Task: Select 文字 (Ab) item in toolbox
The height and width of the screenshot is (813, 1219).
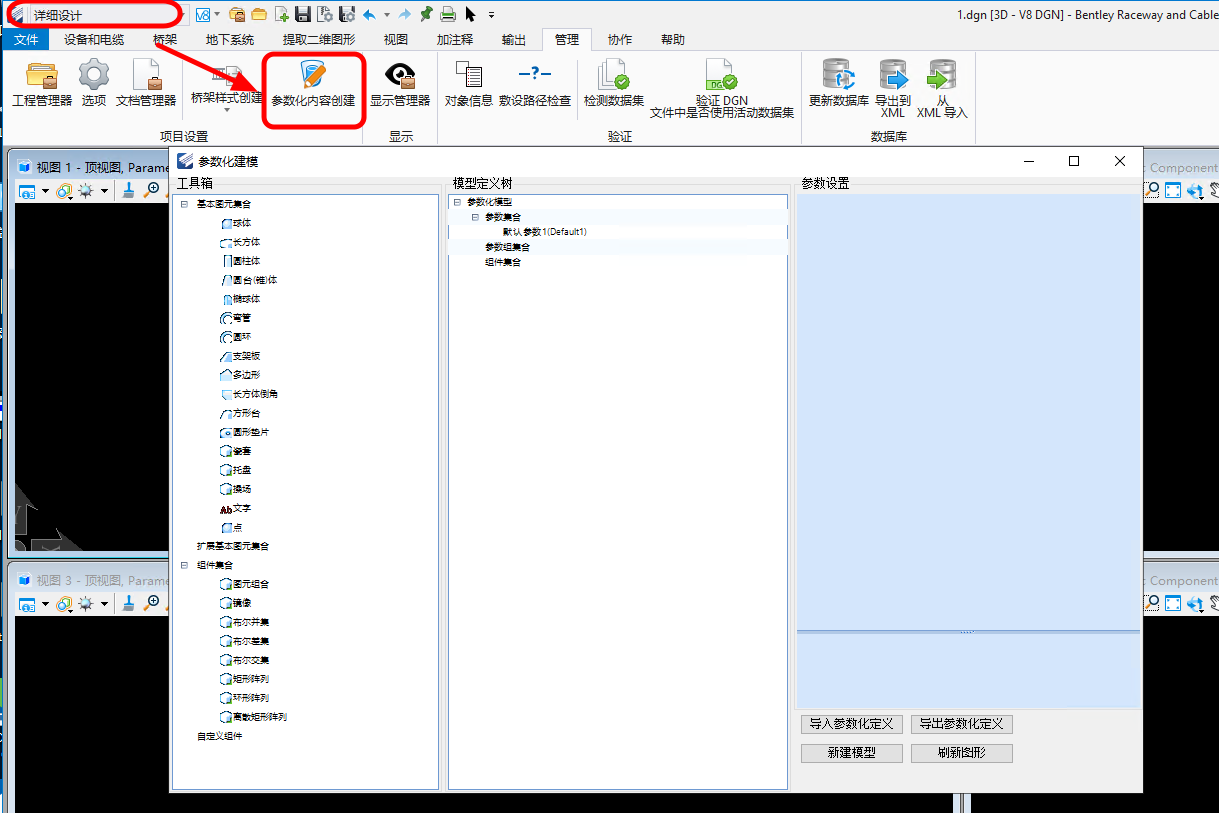Action: pyautogui.click(x=236, y=508)
